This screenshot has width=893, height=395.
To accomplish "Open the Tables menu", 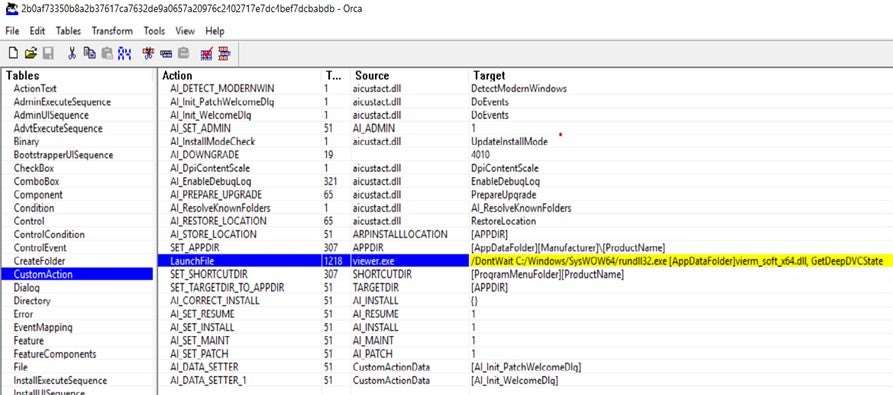I will pyautogui.click(x=68, y=31).
